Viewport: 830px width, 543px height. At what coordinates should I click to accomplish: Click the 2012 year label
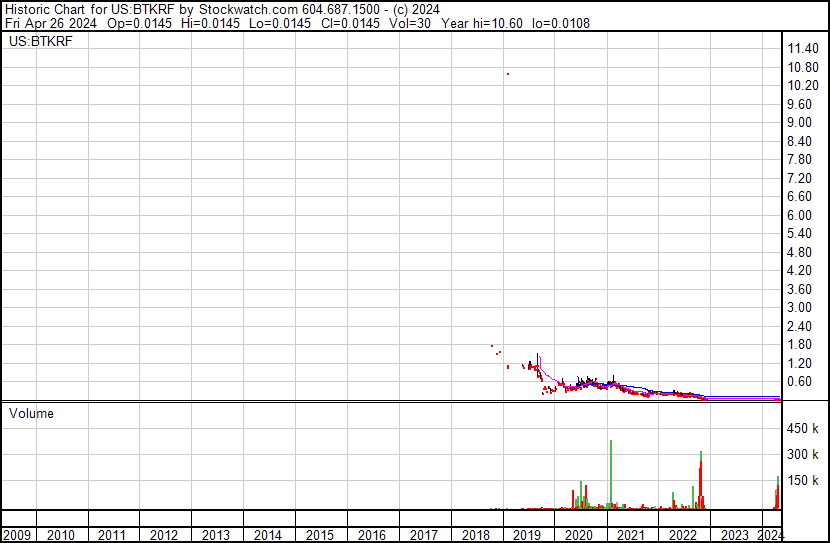point(164,535)
